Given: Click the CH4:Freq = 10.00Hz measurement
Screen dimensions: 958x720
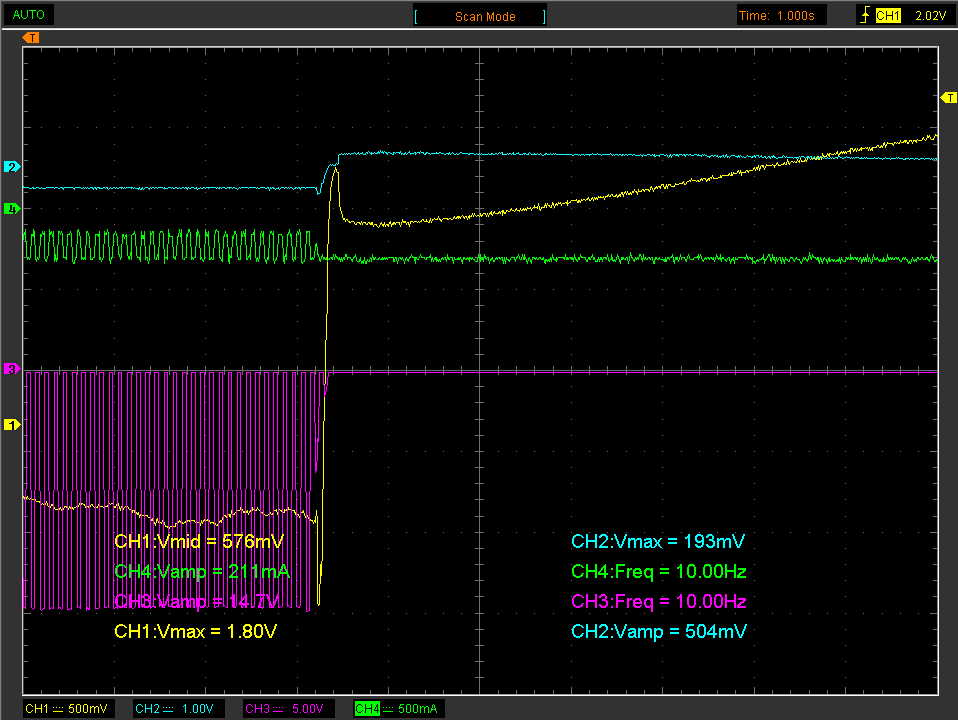Looking at the screenshot, I should click(659, 571).
